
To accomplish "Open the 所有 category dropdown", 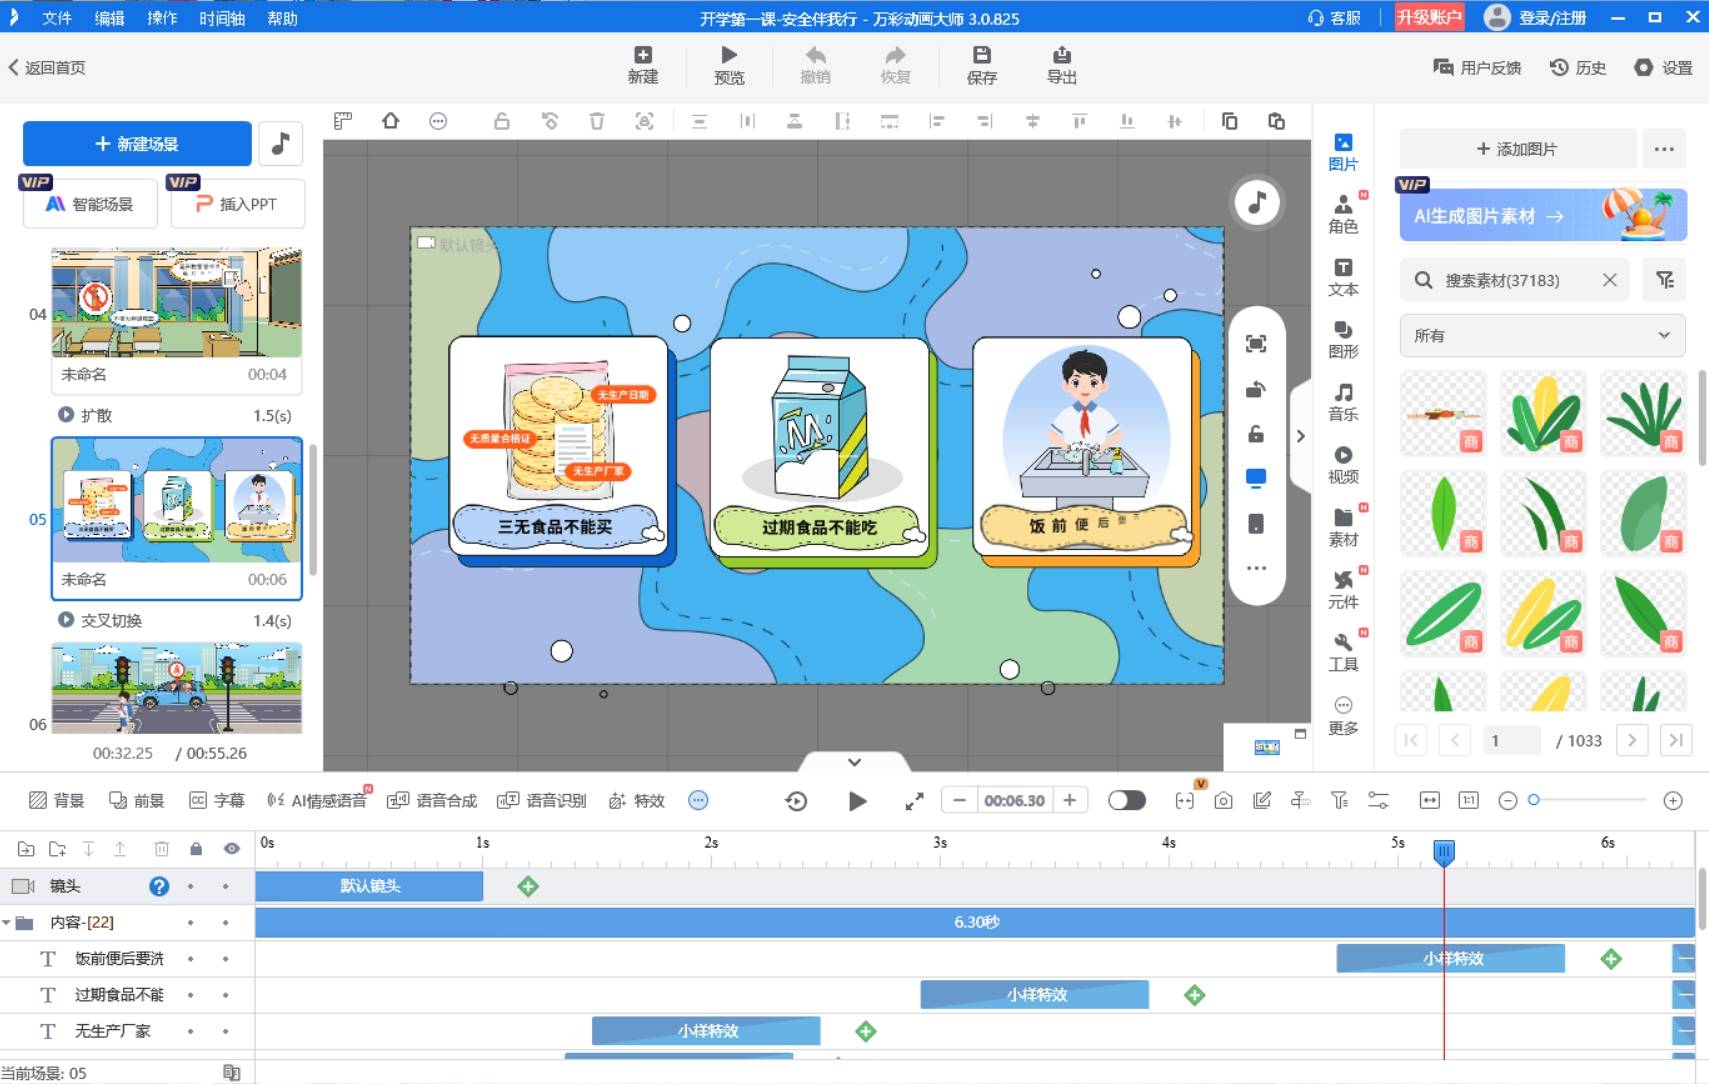I will [x=1541, y=336].
